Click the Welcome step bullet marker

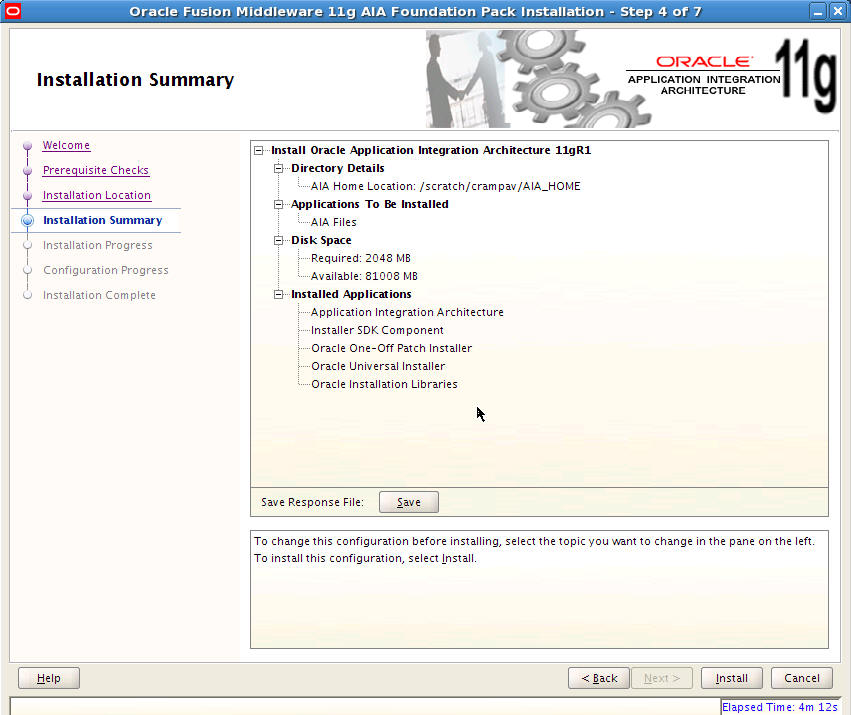(x=28, y=145)
